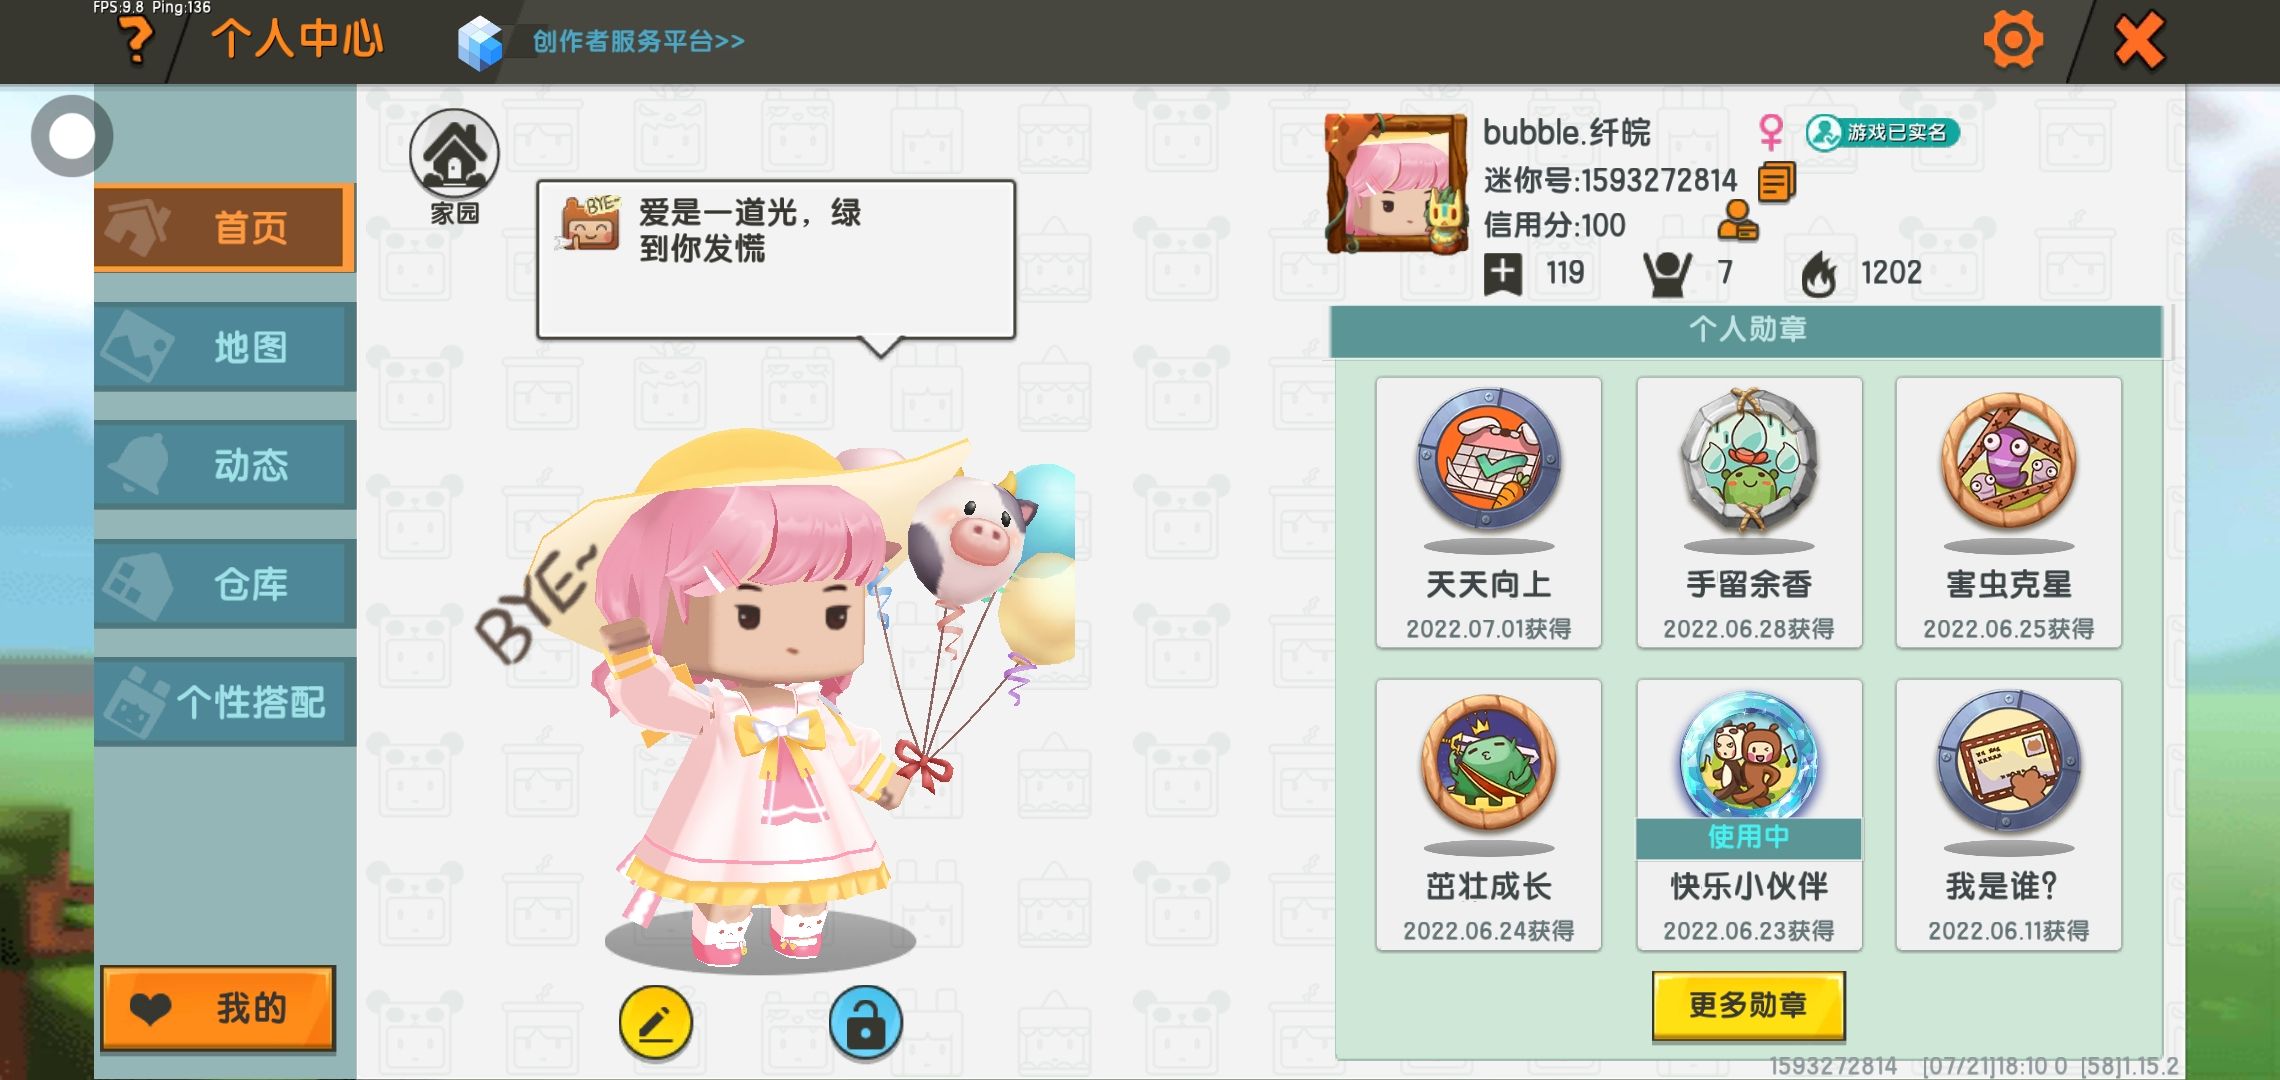The image size is (2280, 1080).
Task: Toggle the blue lock icon under the avatar
Action: point(866,1023)
